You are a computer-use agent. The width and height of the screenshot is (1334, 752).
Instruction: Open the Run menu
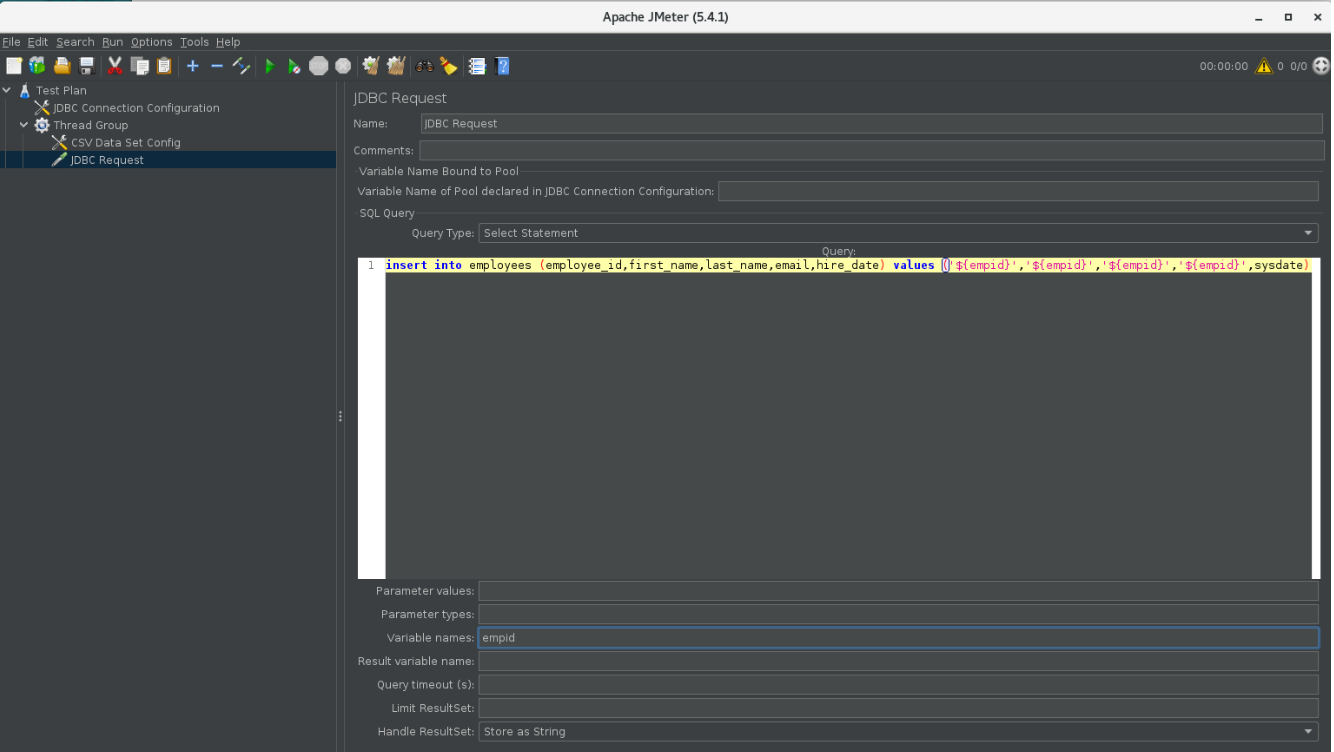click(112, 42)
